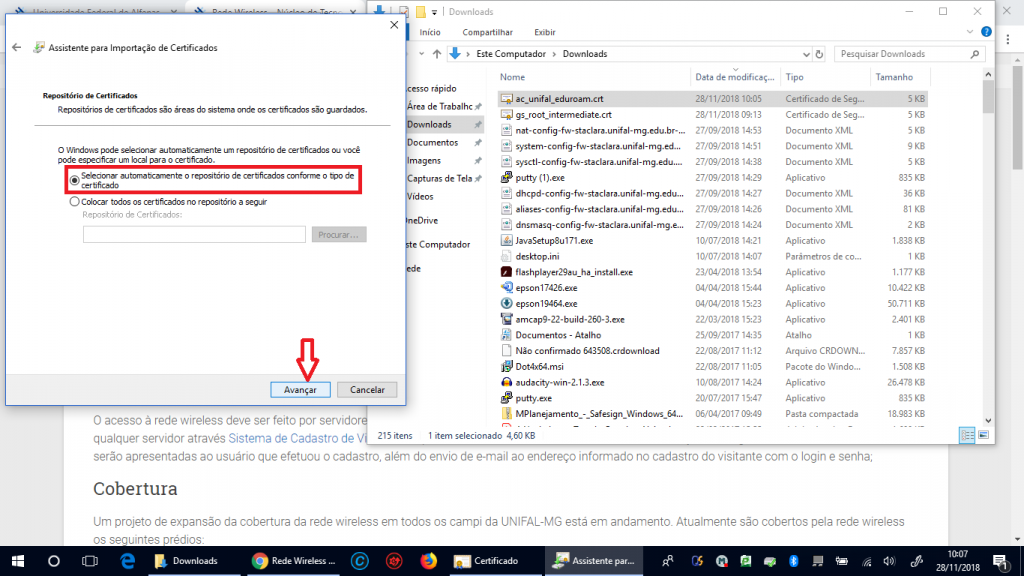The height and width of the screenshot is (576, 1024).
Task: Sort files by Tipo column
Action: (795, 77)
